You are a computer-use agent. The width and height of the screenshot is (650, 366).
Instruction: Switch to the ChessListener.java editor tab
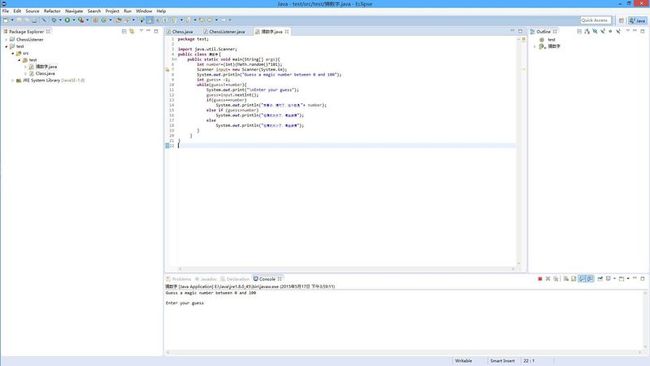[x=226, y=32]
